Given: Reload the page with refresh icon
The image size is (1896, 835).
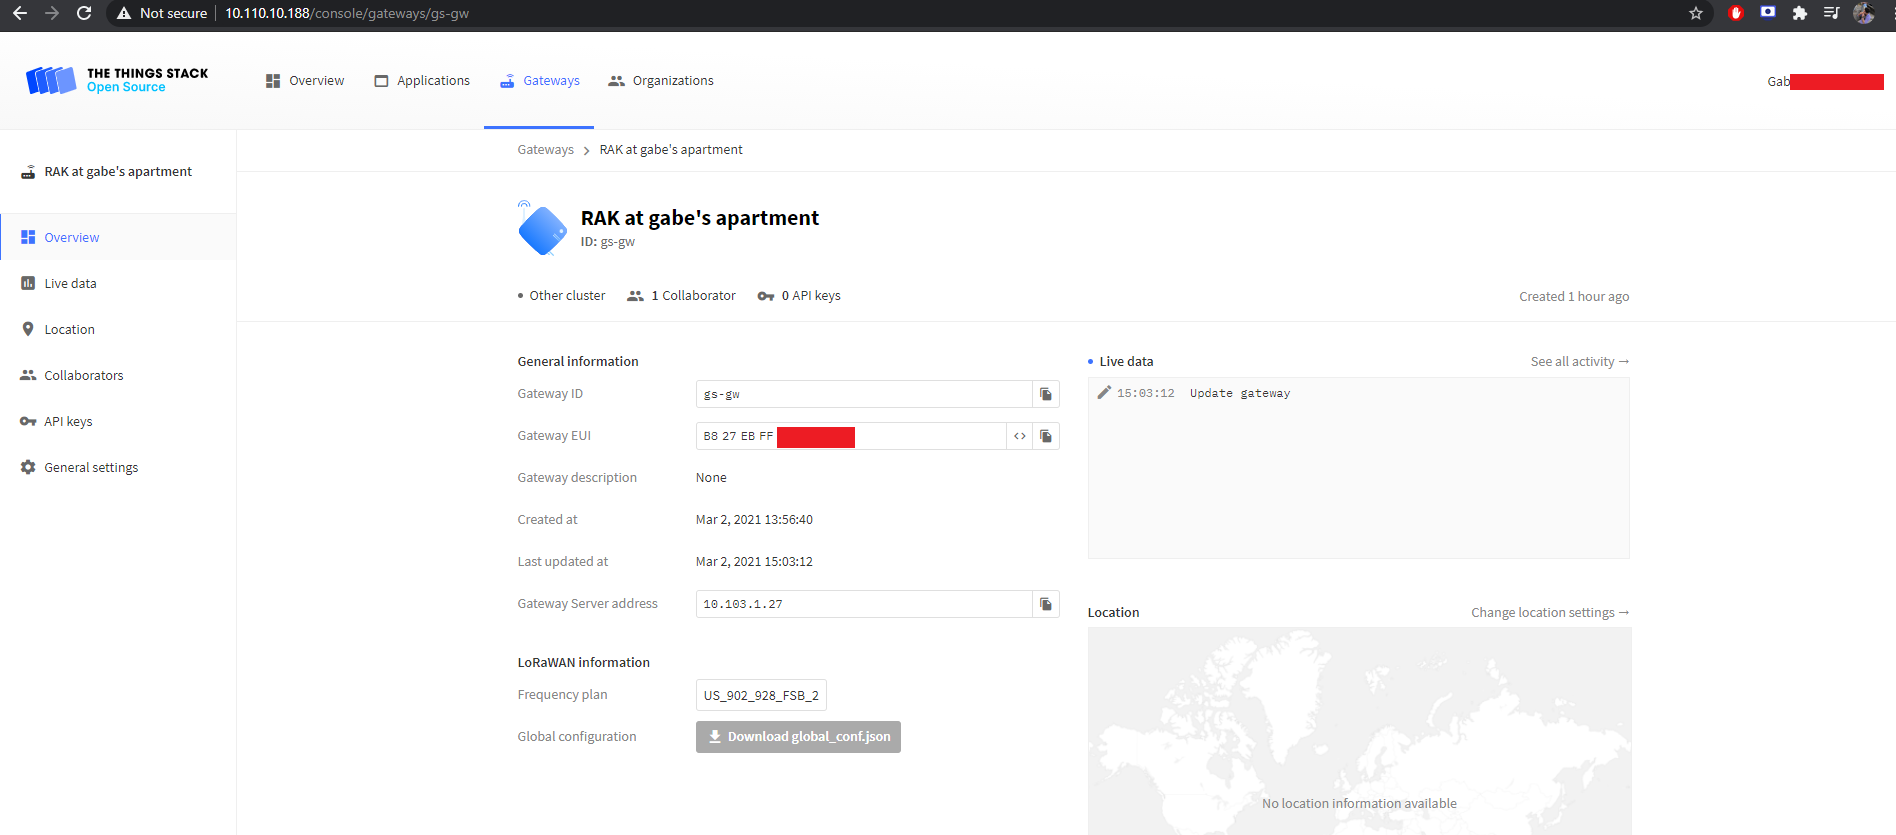Looking at the screenshot, I should click(84, 13).
